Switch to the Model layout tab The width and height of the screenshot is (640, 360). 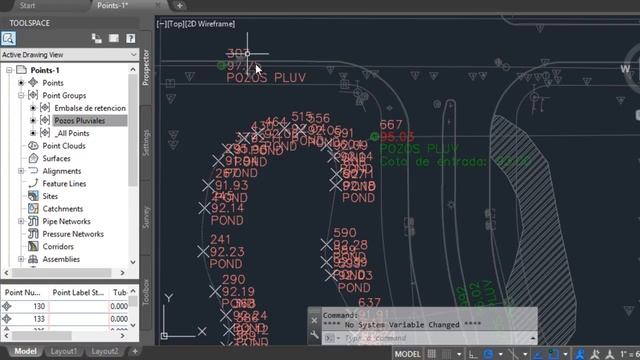click(x=25, y=351)
